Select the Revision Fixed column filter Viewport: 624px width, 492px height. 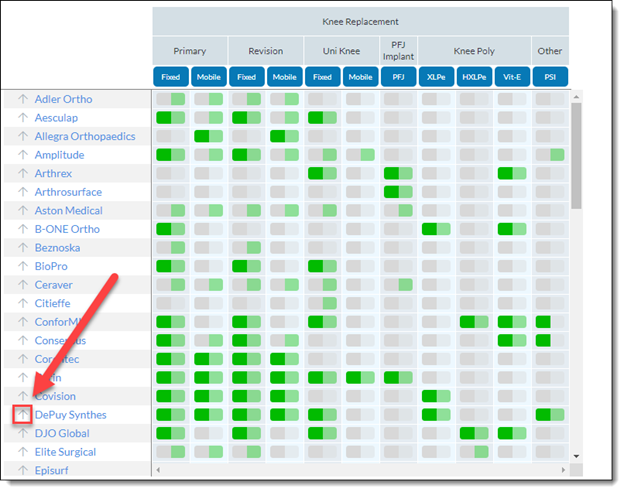click(x=247, y=77)
